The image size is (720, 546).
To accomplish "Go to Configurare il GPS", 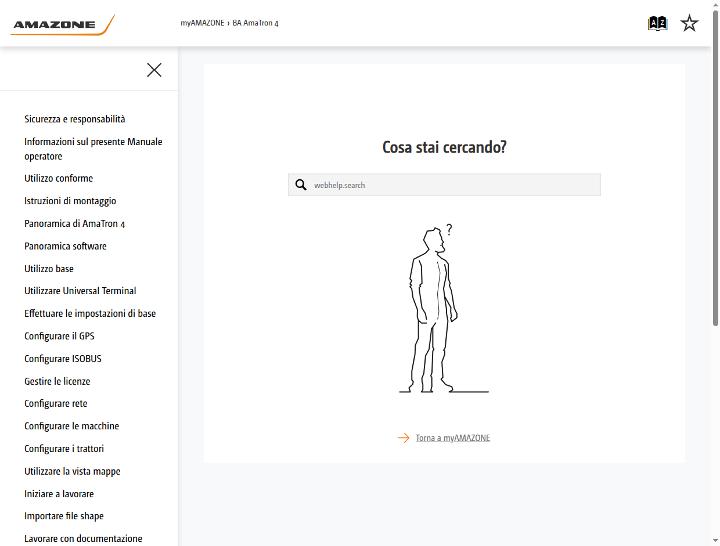I will [59, 336].
